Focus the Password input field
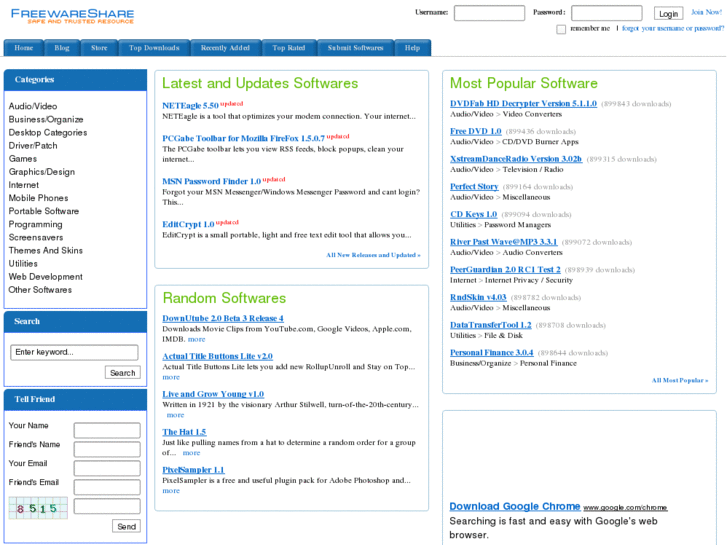Viewport: 727px width, 545px height. click(606, 13)
